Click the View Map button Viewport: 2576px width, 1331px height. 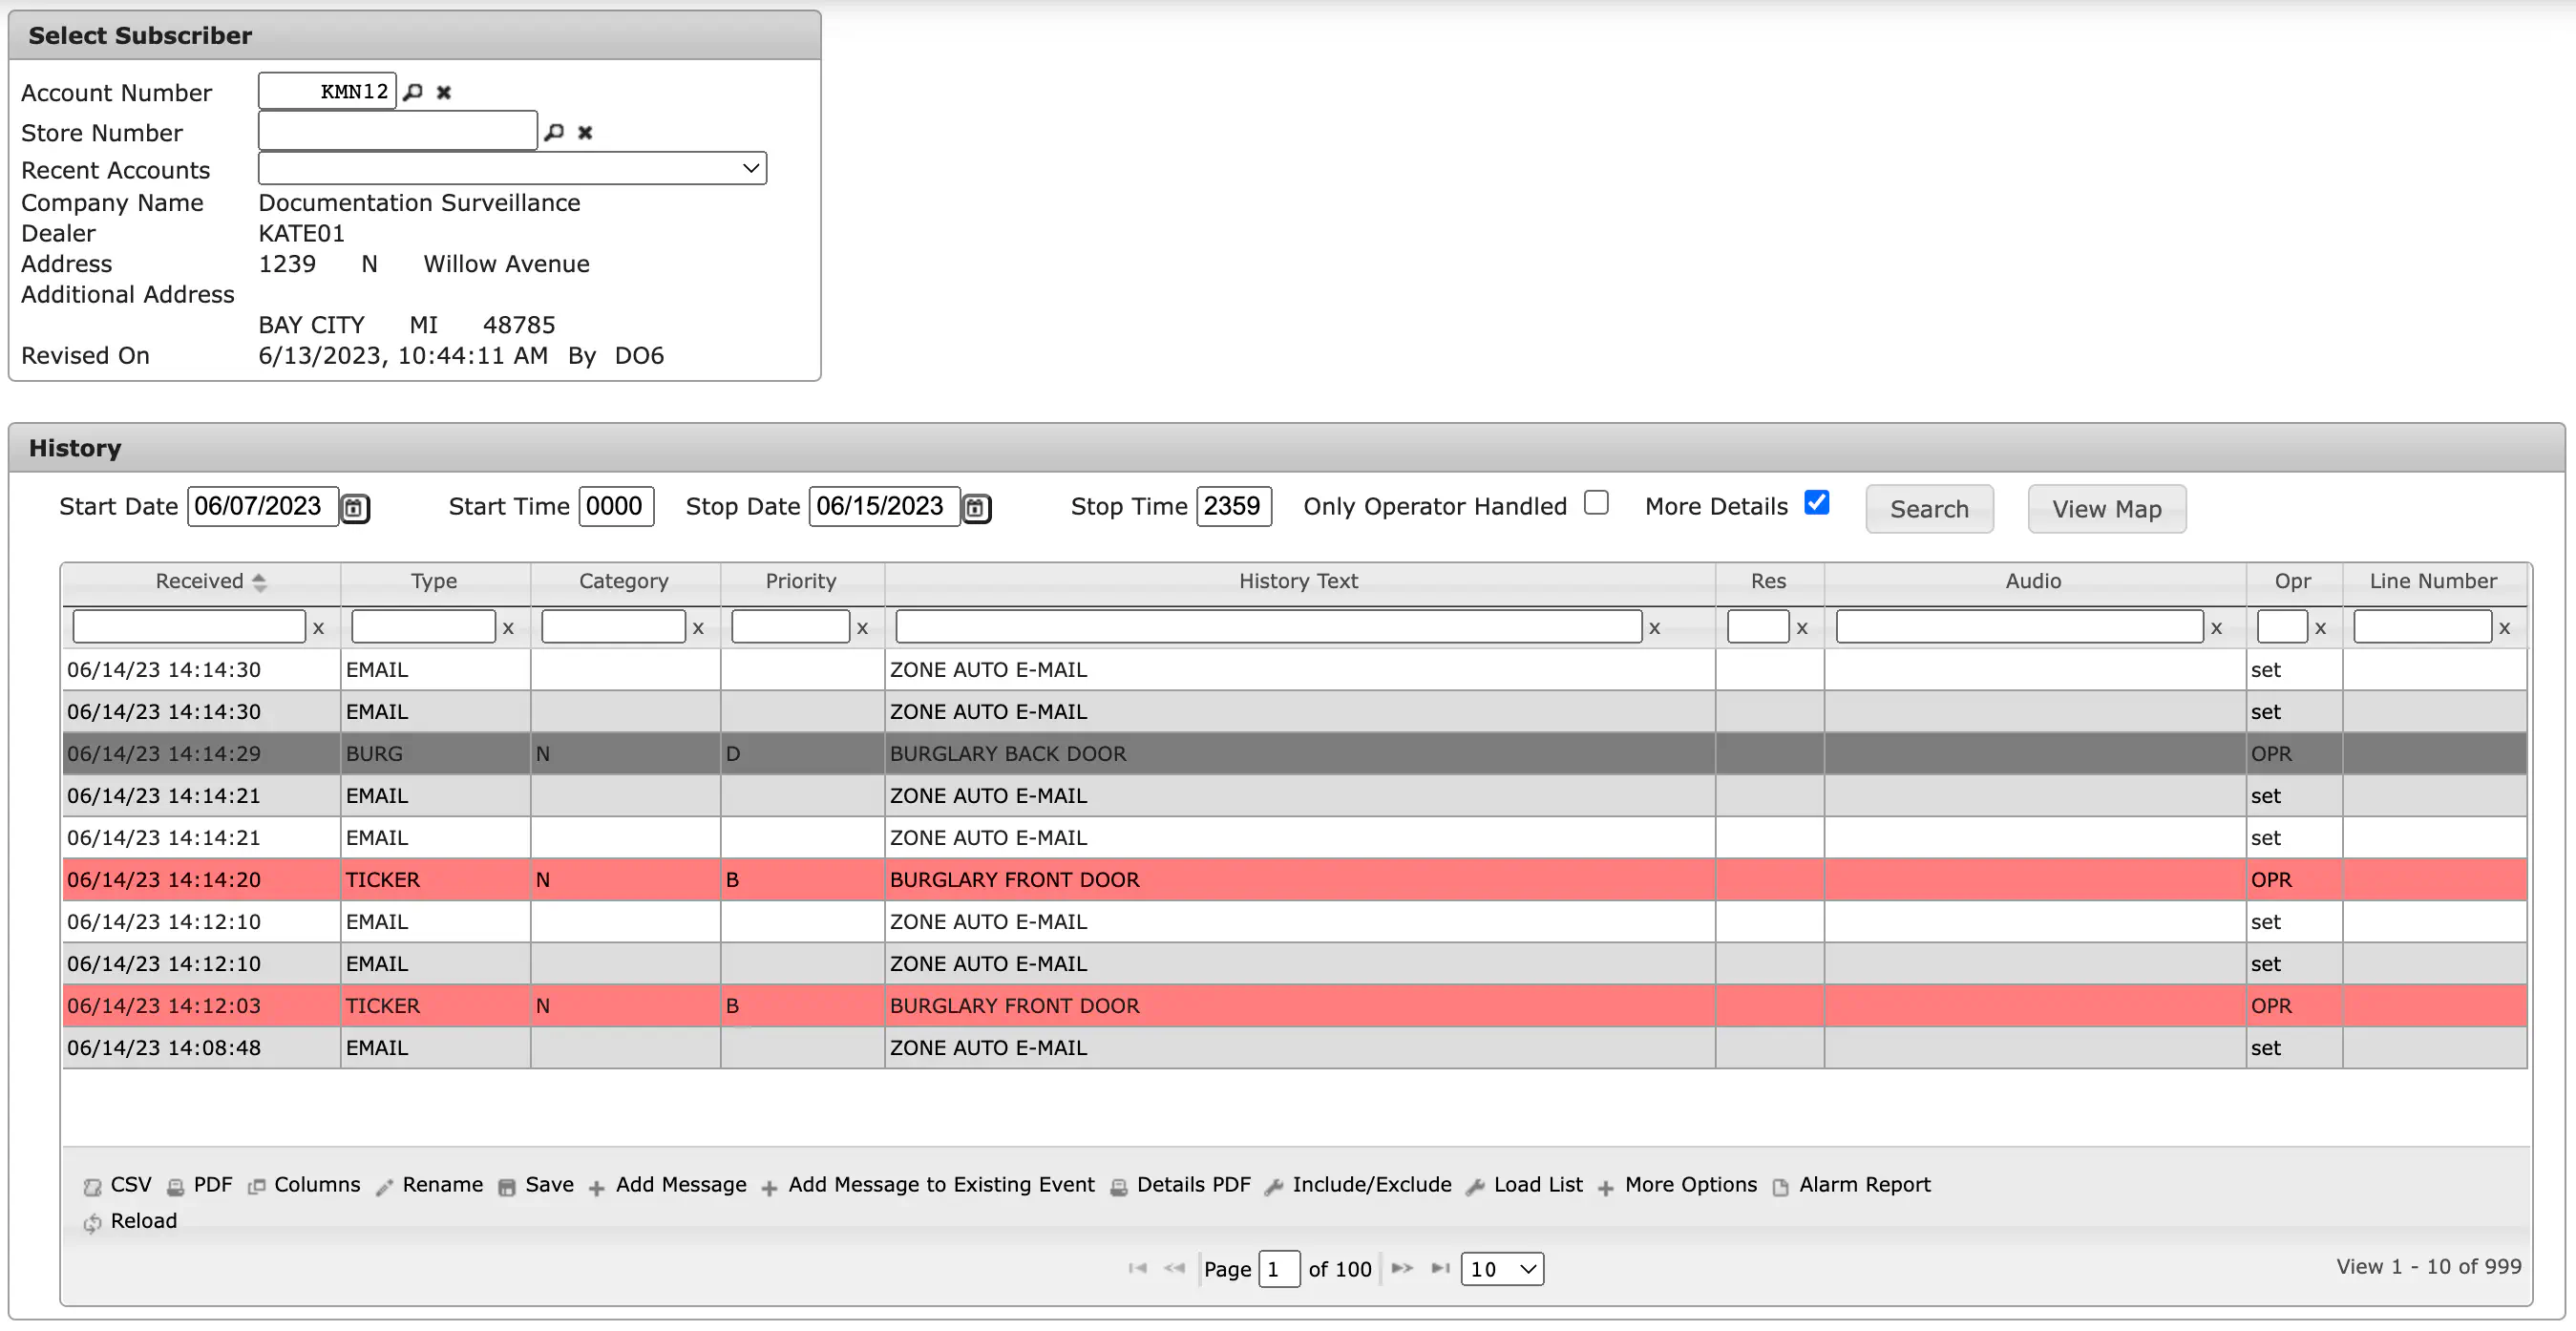click(x=2106, y=509)
